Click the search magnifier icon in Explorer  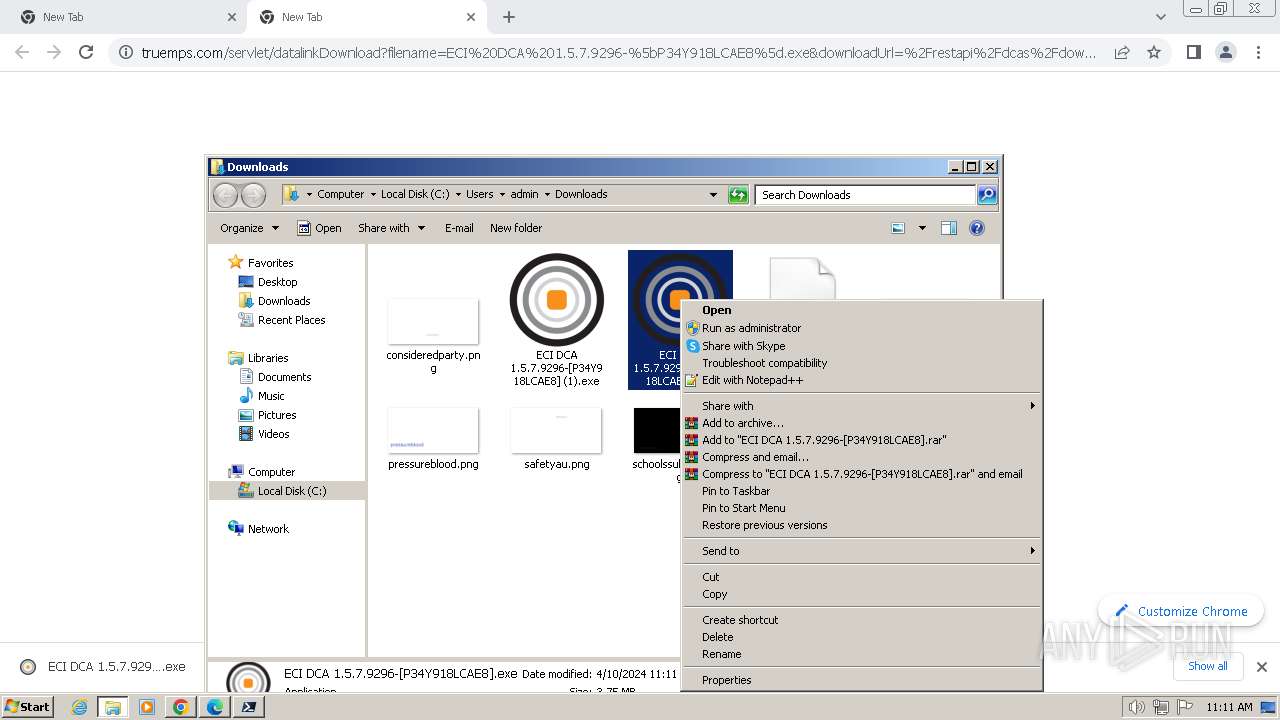(986, 195)
